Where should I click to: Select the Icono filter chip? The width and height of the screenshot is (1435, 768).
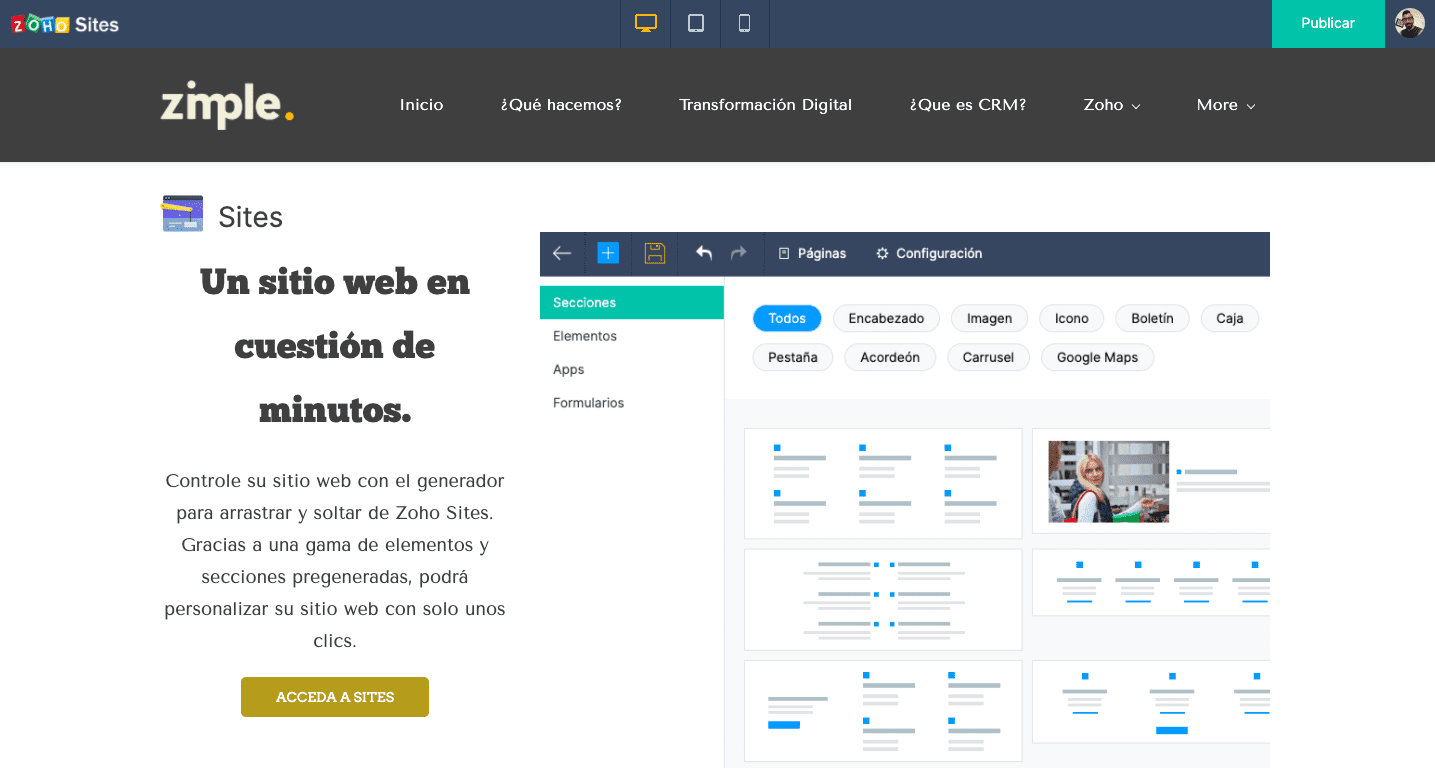coord(1072,318)
